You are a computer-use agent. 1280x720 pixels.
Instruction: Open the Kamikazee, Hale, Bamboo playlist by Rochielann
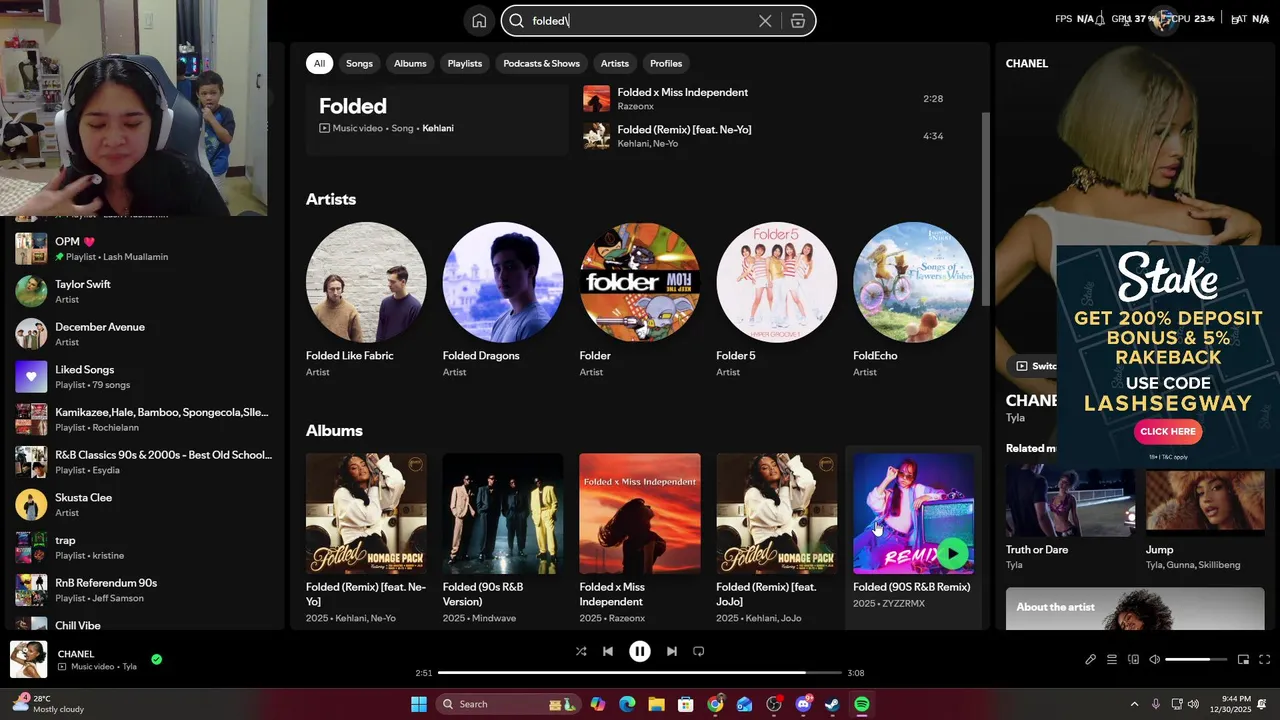144,419
